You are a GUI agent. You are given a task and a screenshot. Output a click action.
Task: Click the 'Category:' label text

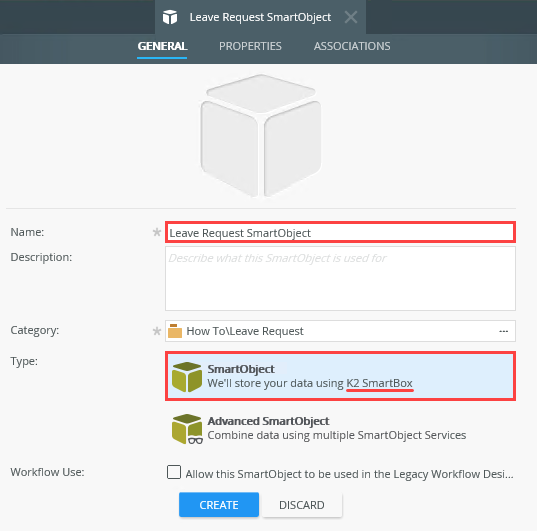point(35,330)
